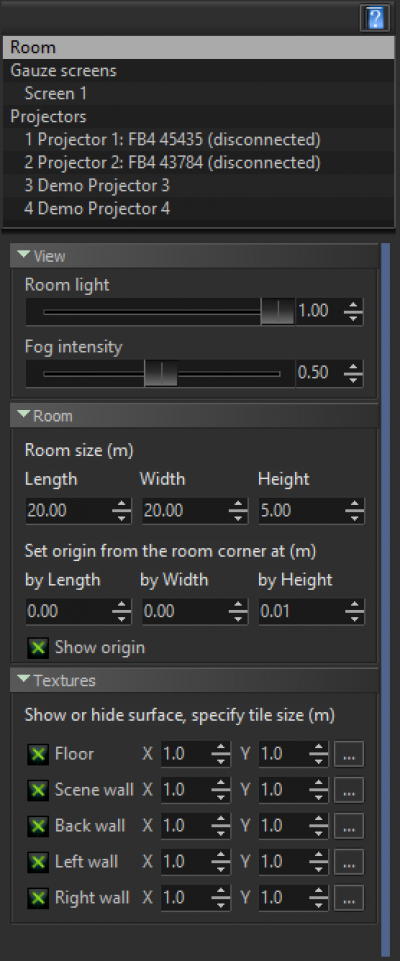Collapse the View section
The width and height of the screenshot is (400, 961).
(x=24, y=256)
